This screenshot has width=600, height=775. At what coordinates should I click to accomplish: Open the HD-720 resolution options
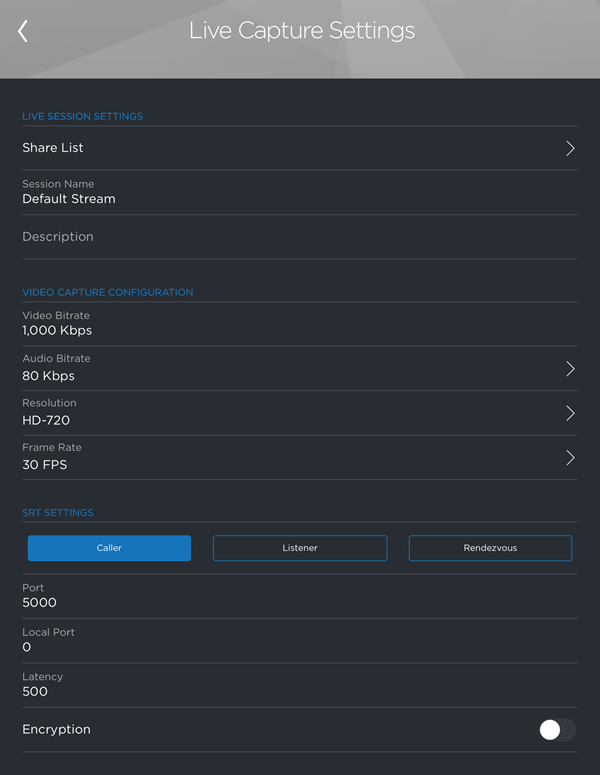click(x=280, y=413)
